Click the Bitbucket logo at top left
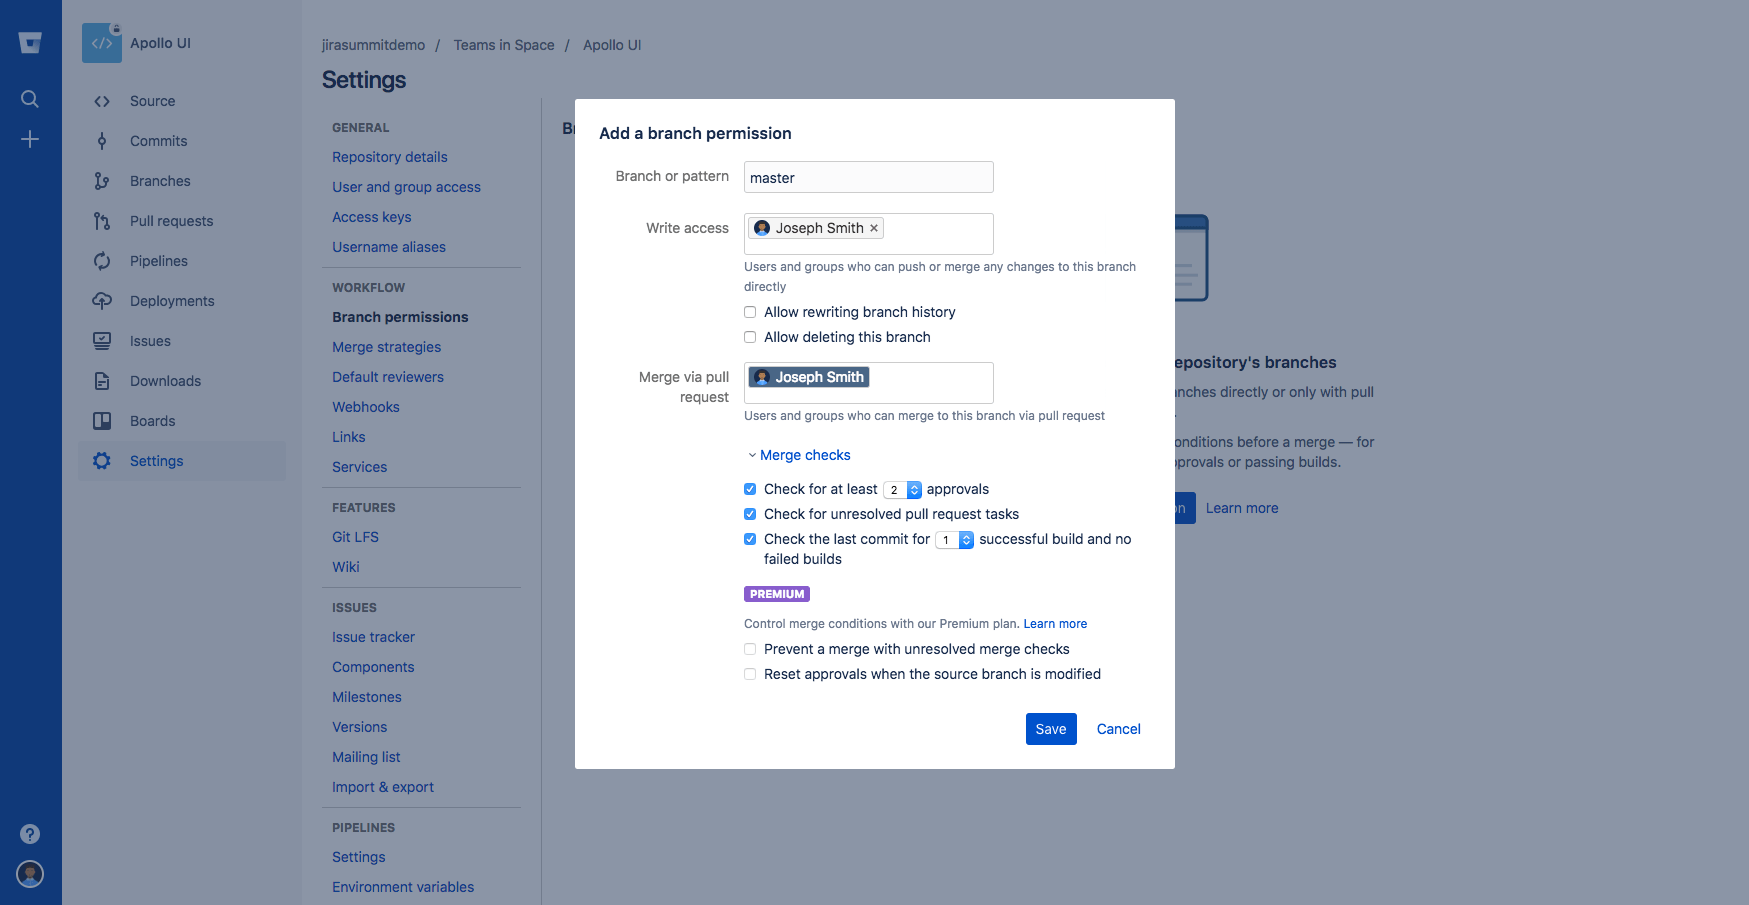The width and height of the screenshot is (1749, 905). click(x=30, y=42)
